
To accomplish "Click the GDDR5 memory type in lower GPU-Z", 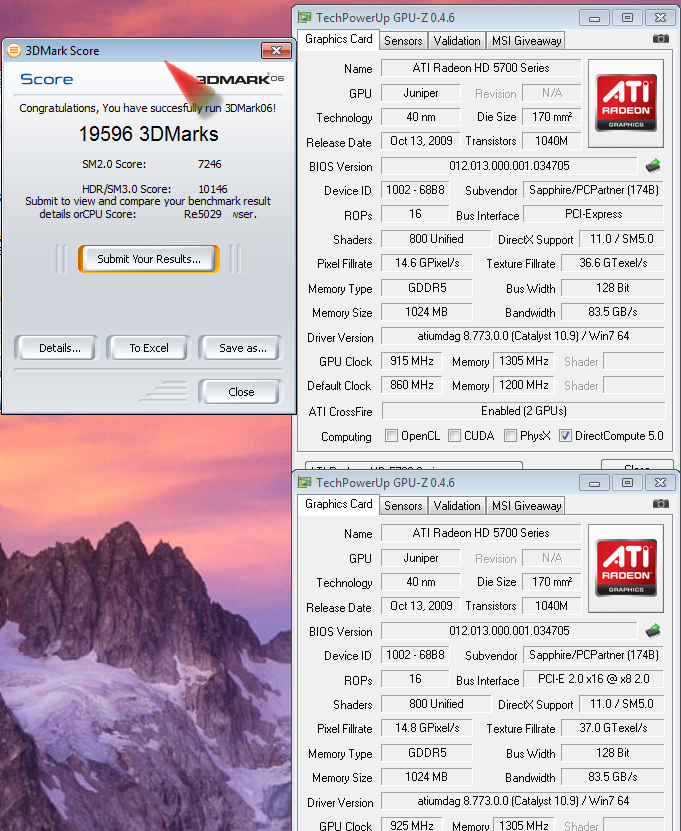I will coord(427,753).
